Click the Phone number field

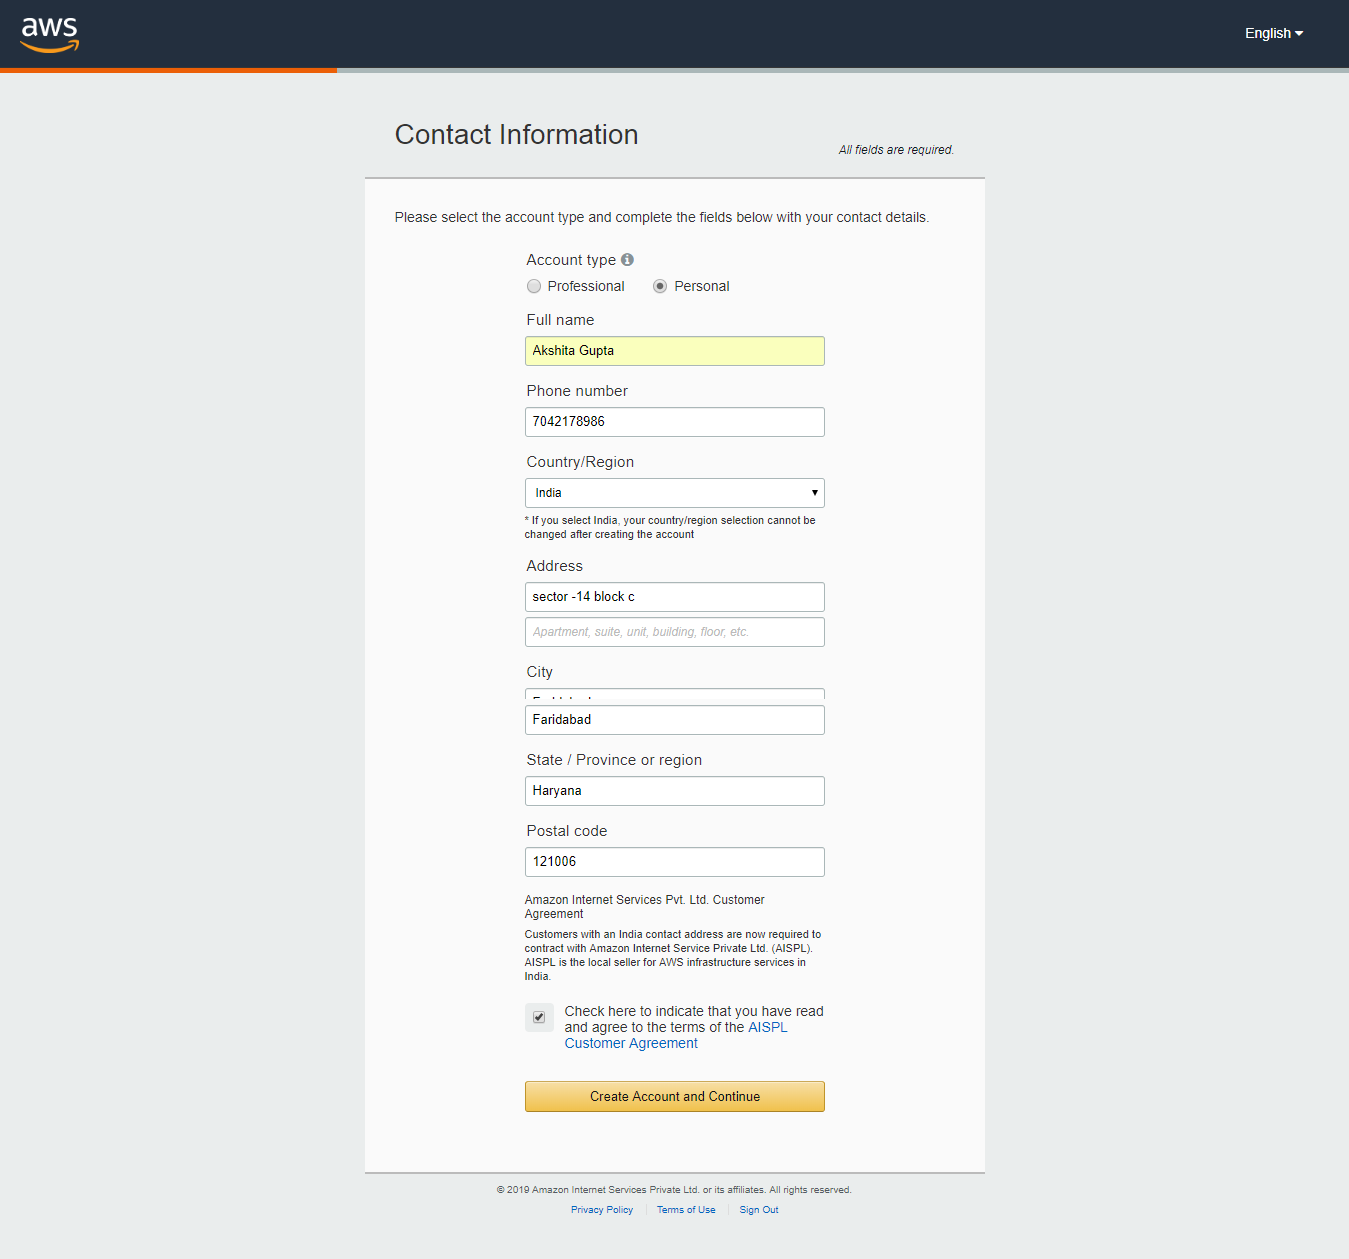coord(675,422)
